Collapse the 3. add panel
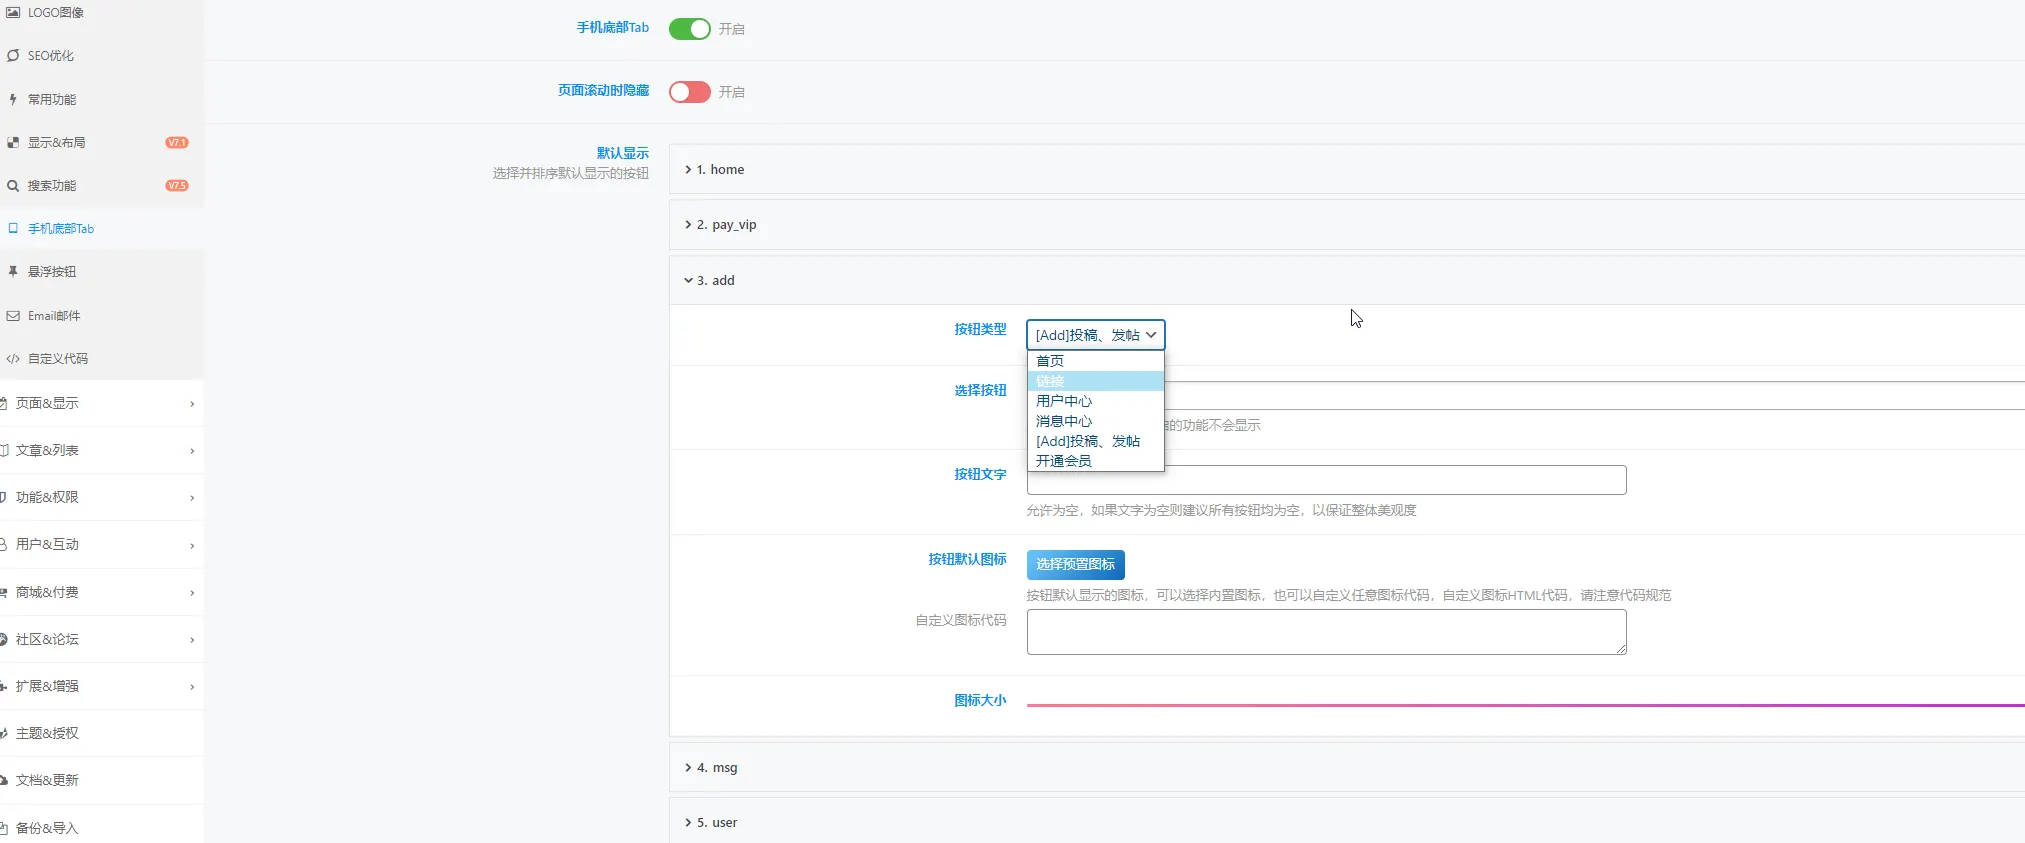 point(1346,281)
